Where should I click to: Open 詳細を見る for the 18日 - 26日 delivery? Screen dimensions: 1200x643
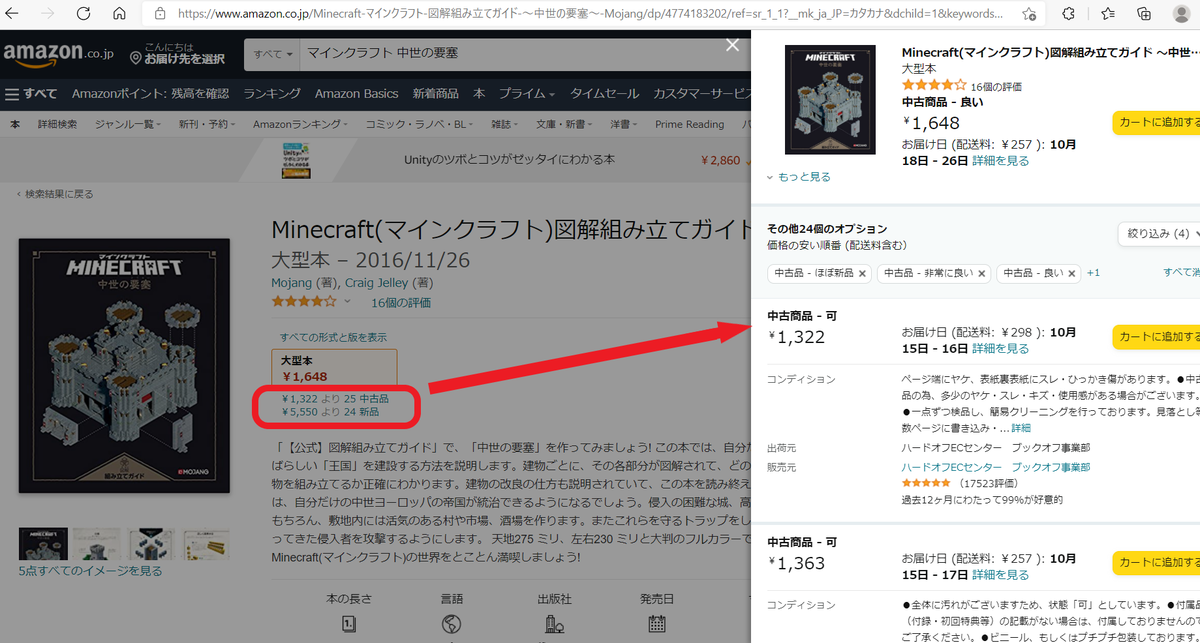point(1001,160)
